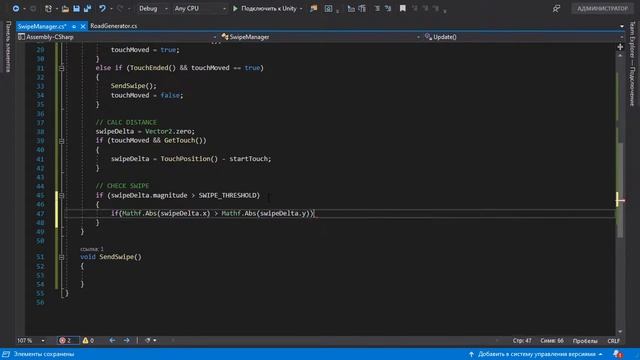This screenshot has height=360, width=640.
Task: Click the line number indicator Стр: 47
Action: 522,340
